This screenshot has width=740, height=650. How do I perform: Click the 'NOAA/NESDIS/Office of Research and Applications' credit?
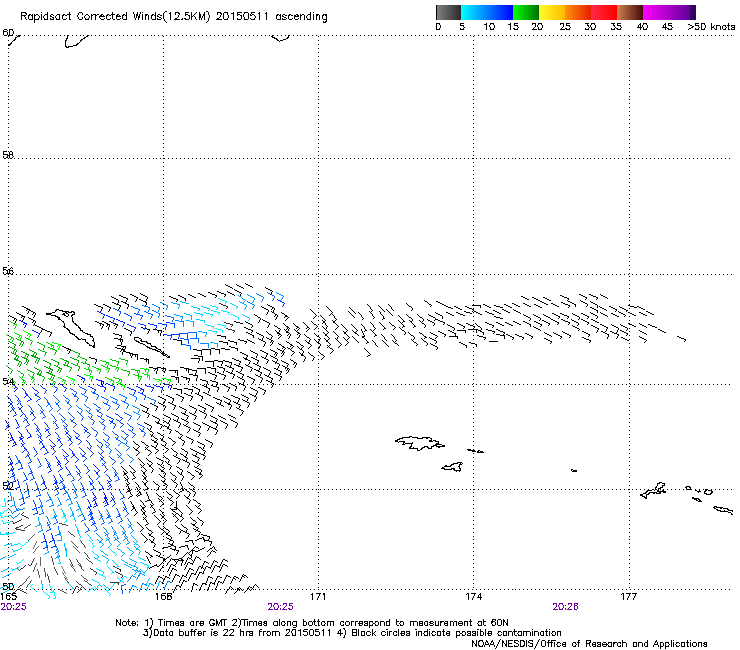click(x=589, y=644)
